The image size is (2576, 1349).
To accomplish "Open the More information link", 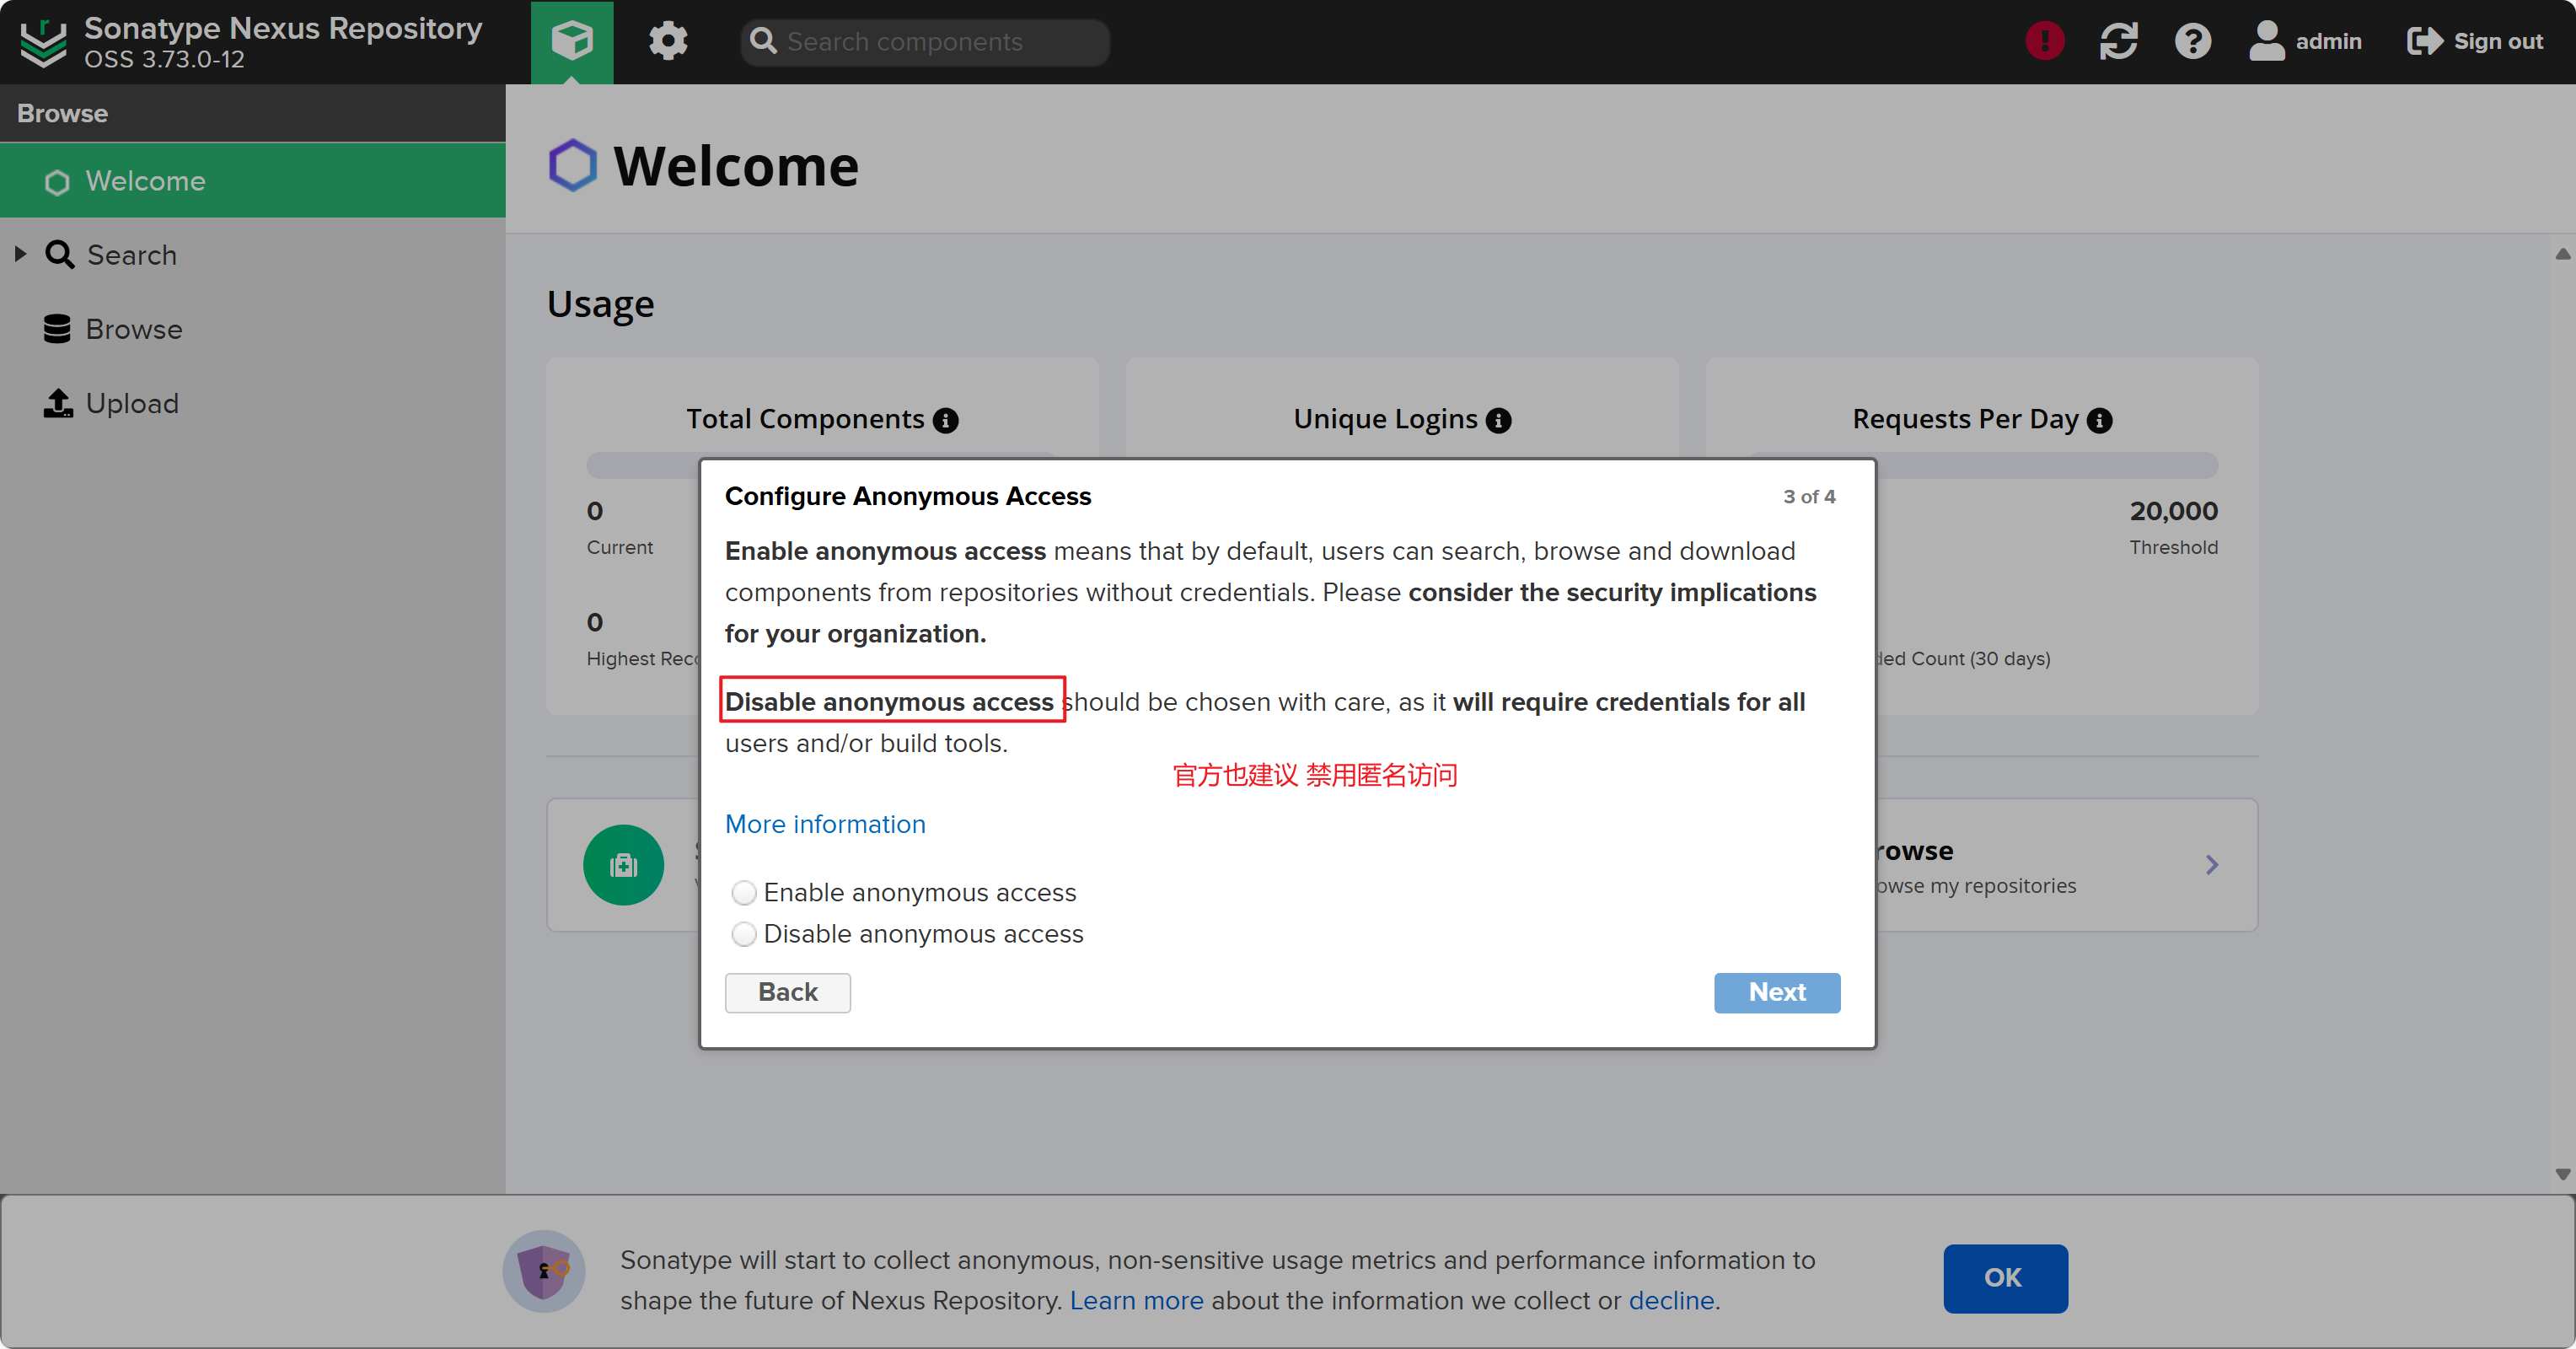I will point(825,824).
